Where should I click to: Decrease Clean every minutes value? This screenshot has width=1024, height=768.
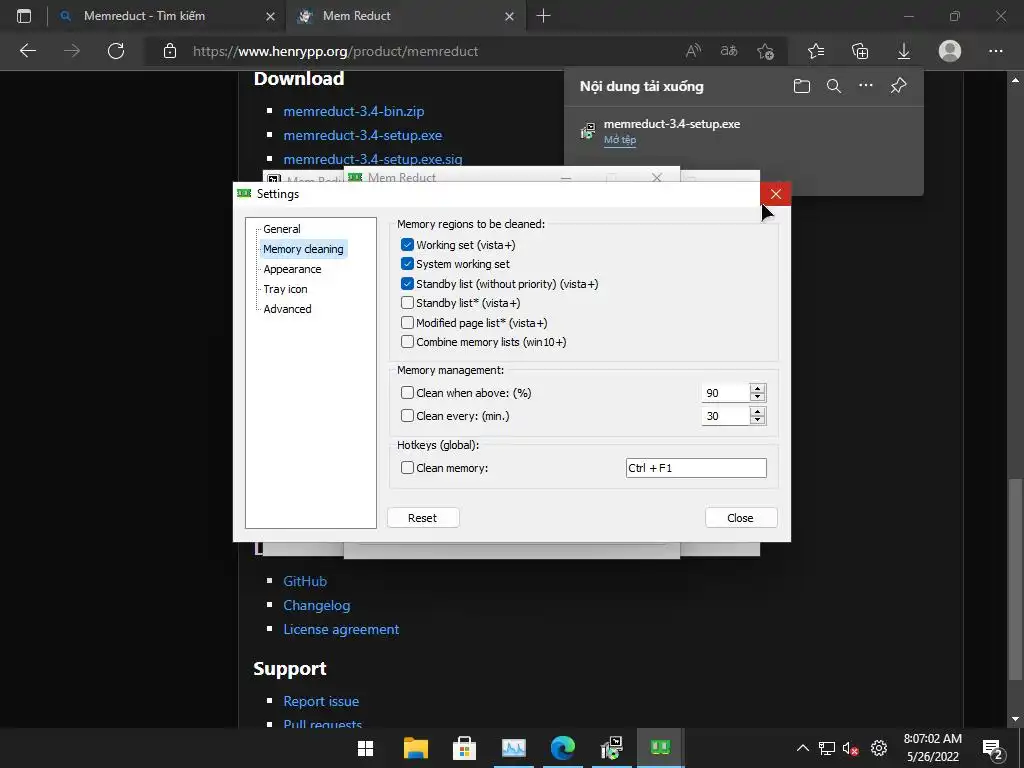(x=758, y=421)
